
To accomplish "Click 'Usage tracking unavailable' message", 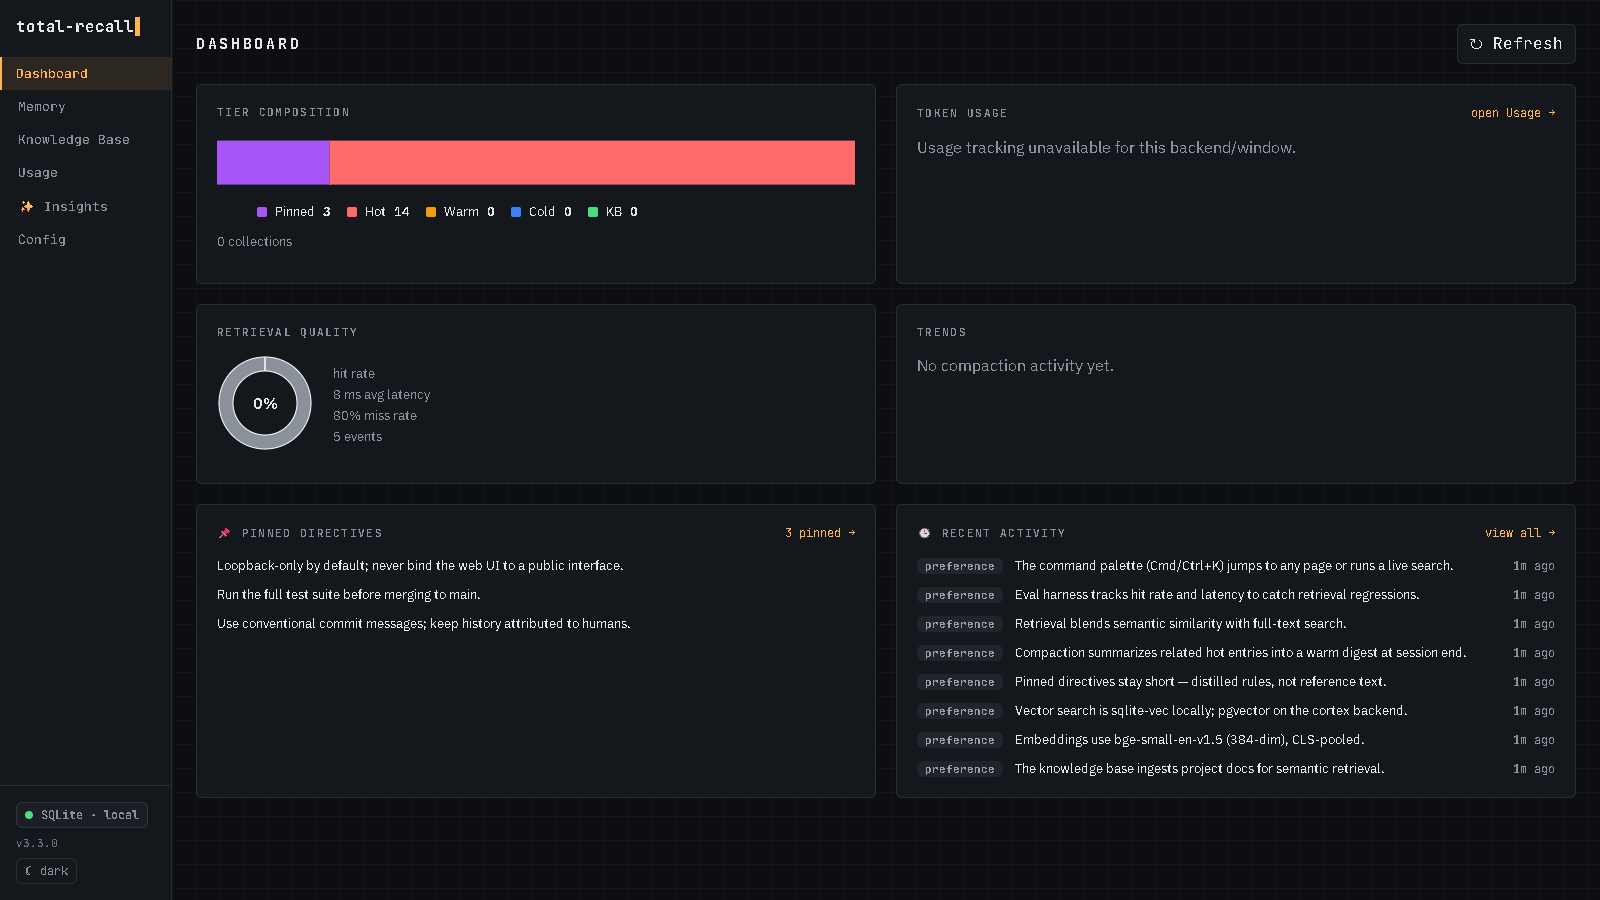I will 1106,148.
